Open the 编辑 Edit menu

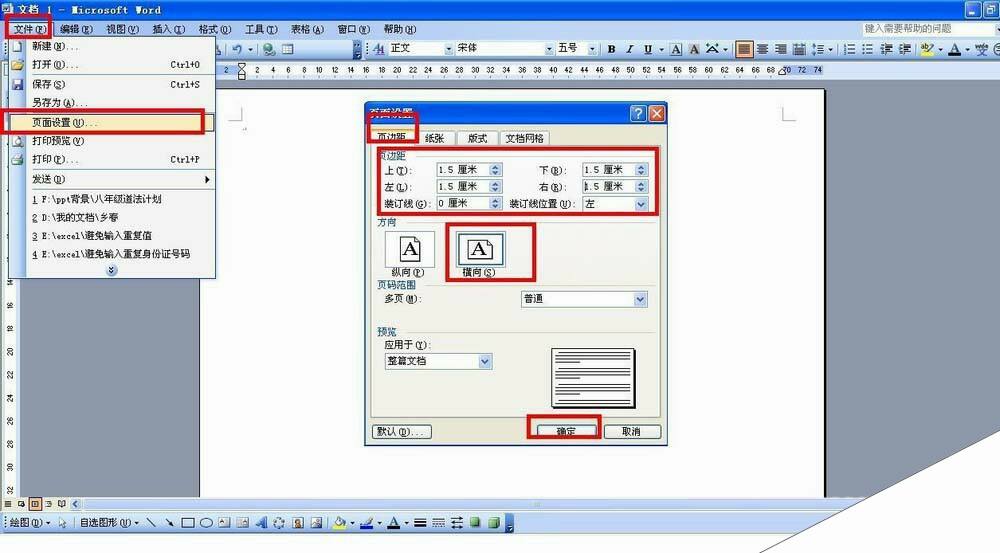tap(76, 29)
